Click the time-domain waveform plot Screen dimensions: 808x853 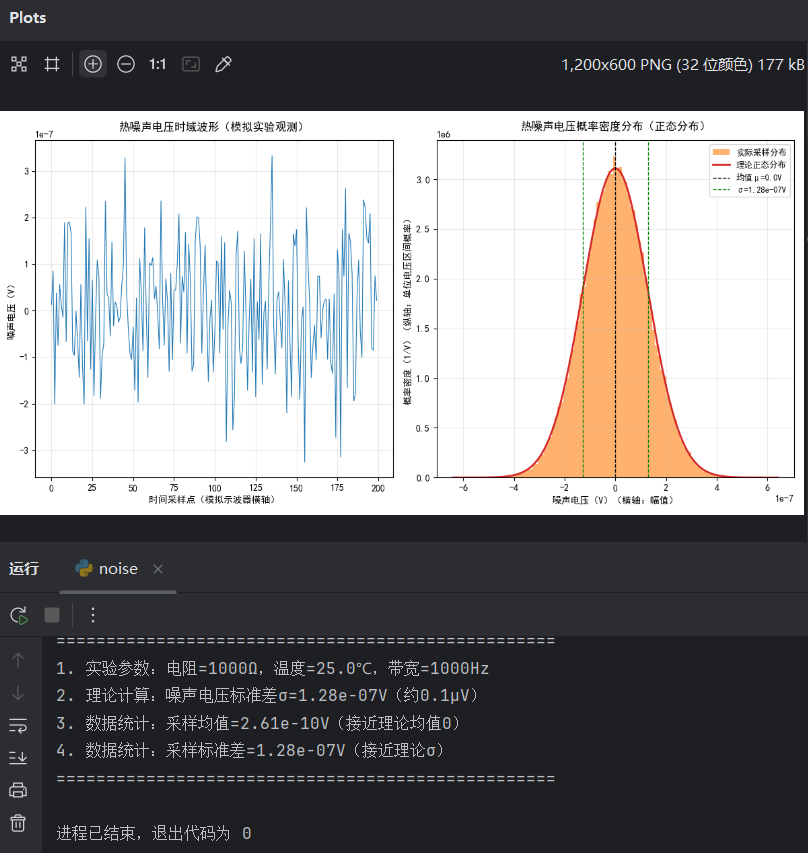pos(214,309)
